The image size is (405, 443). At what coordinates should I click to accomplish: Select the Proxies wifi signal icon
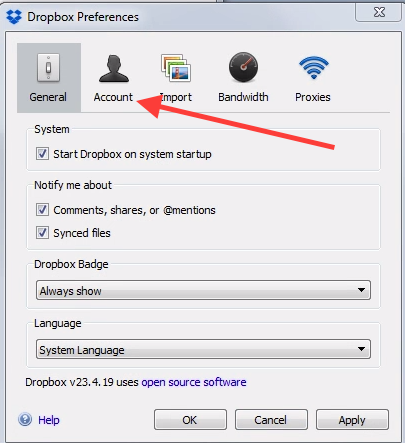pyautogui.click(x=314, y=67)
